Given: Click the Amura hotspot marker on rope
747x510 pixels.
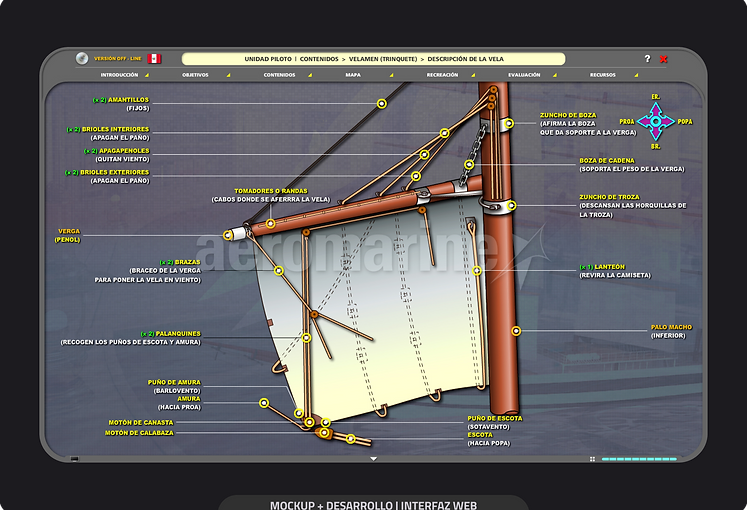Looking at the screenshot, I should click(264, 403).
